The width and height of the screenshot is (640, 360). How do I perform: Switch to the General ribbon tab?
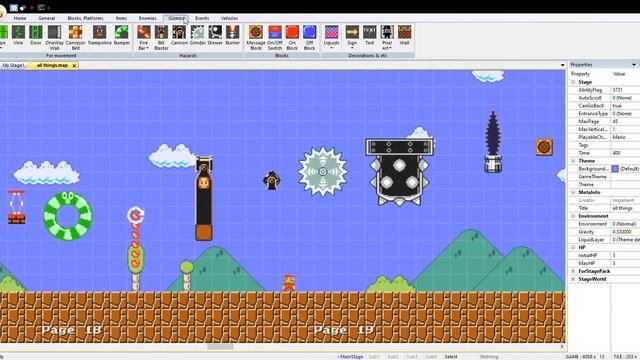[47, 18]
